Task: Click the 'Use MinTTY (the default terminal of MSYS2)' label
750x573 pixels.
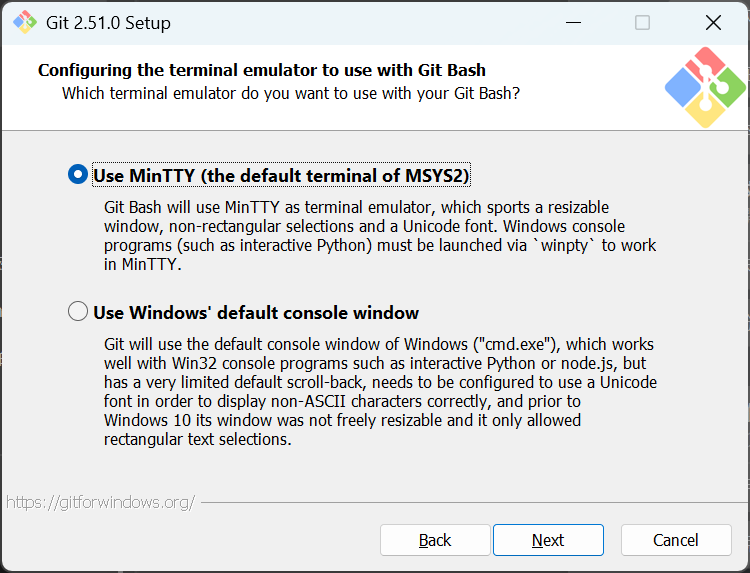Action: click(281, 176)
